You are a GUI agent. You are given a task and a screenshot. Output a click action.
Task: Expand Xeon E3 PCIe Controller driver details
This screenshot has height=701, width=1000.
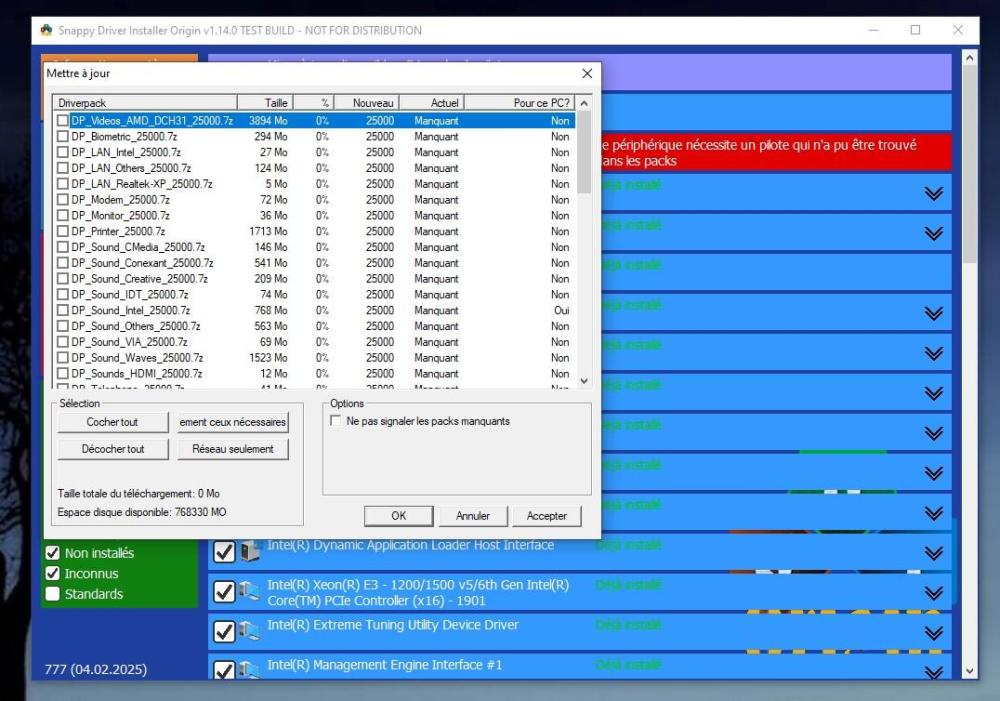(x=933, y=593)
